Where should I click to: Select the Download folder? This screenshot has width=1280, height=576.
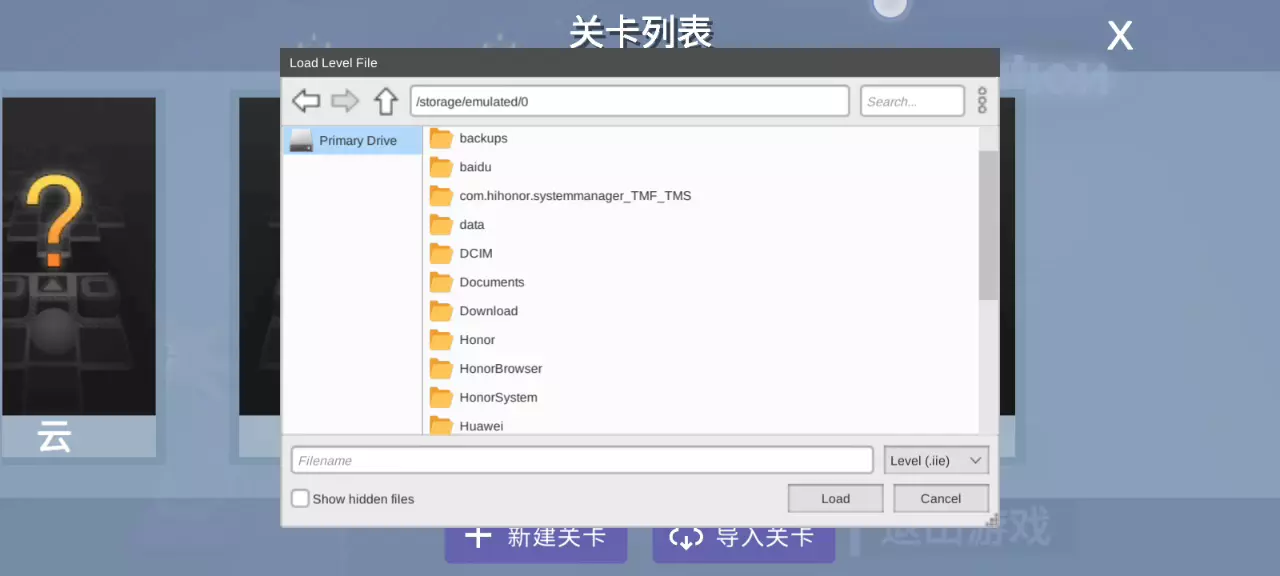tap(488, 311)
